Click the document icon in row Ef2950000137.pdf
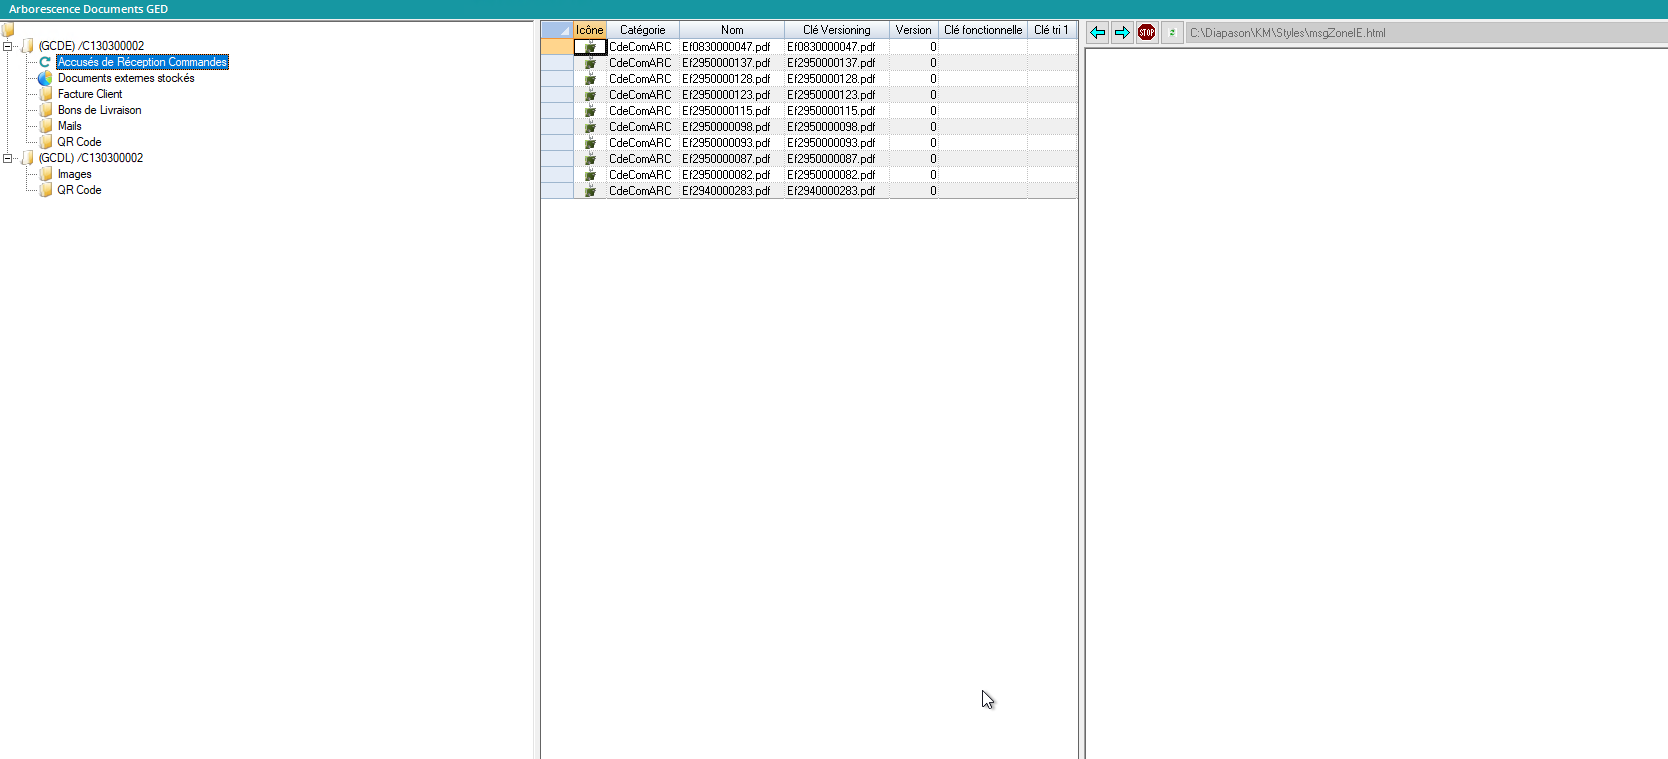 590,63
